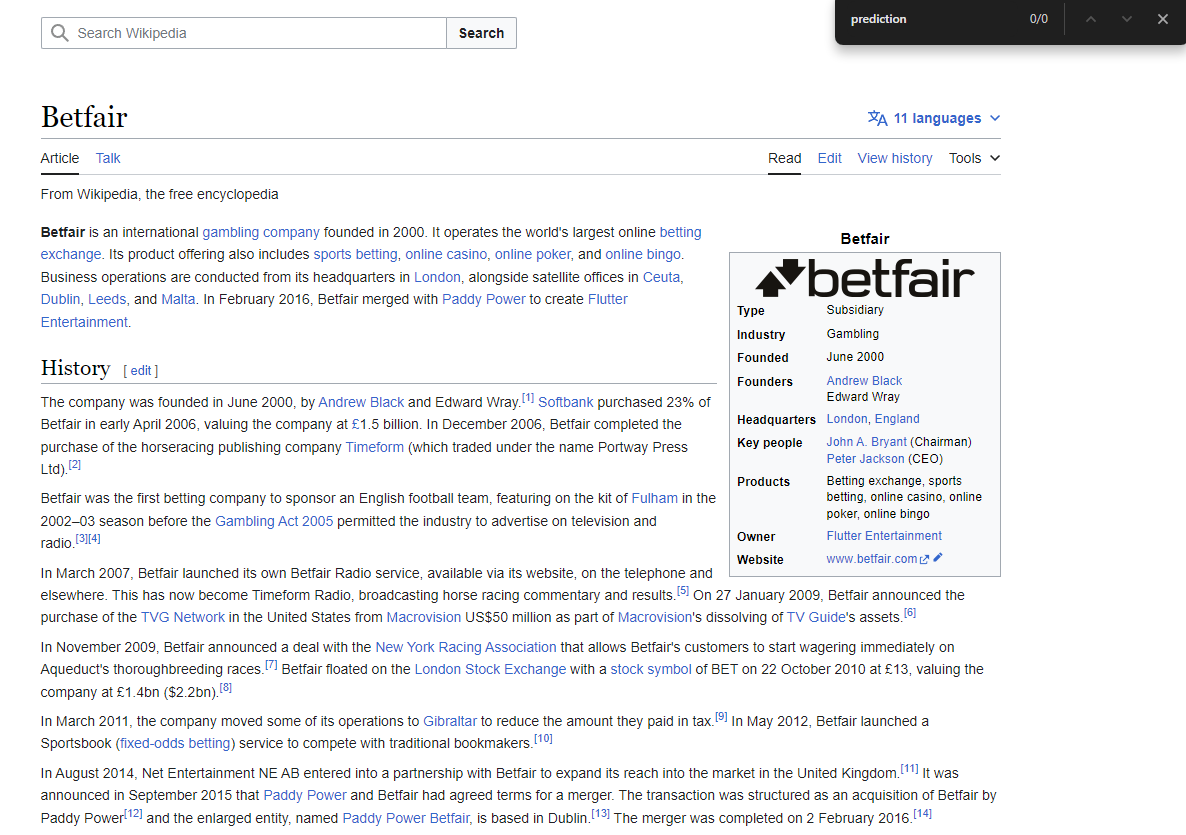
Task: Follow the online casino link
Action: pyautogui.click(x=446, y=254)
